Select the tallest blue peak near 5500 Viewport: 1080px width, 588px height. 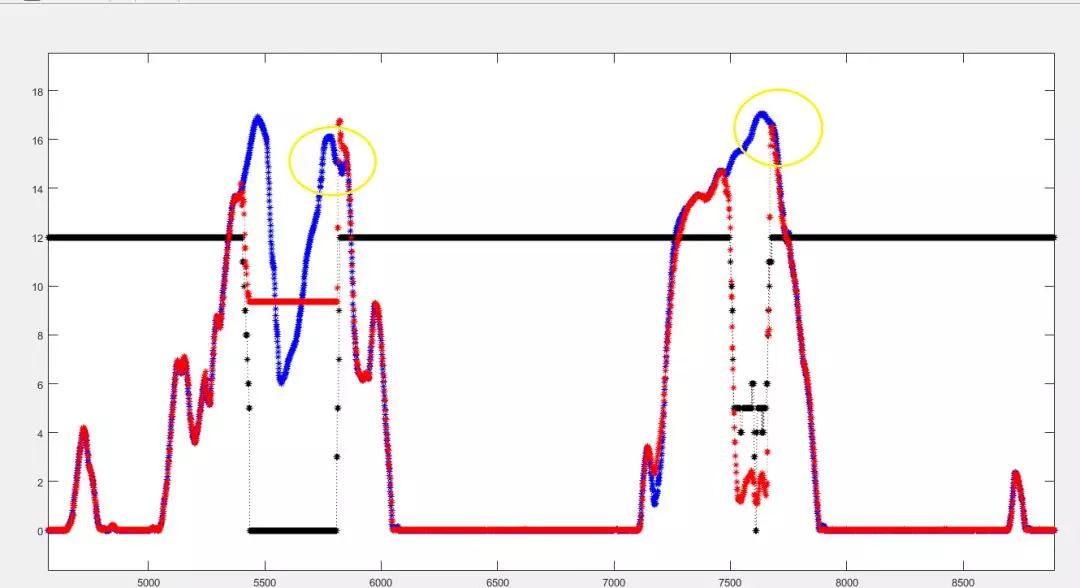[258, 118]
